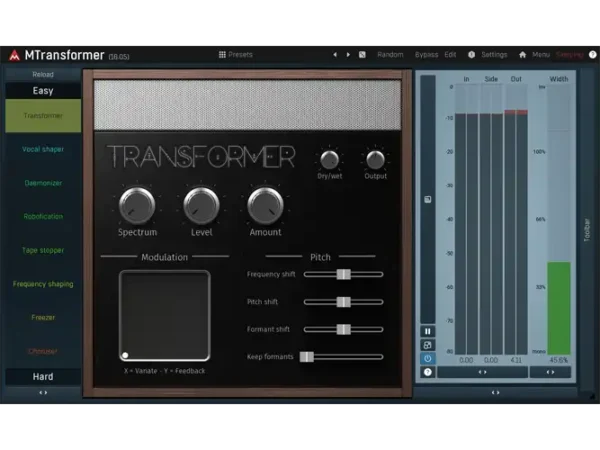Screen dimensions: 600x450
Task: Pause the meter display
Action: [x=427, y=331]
